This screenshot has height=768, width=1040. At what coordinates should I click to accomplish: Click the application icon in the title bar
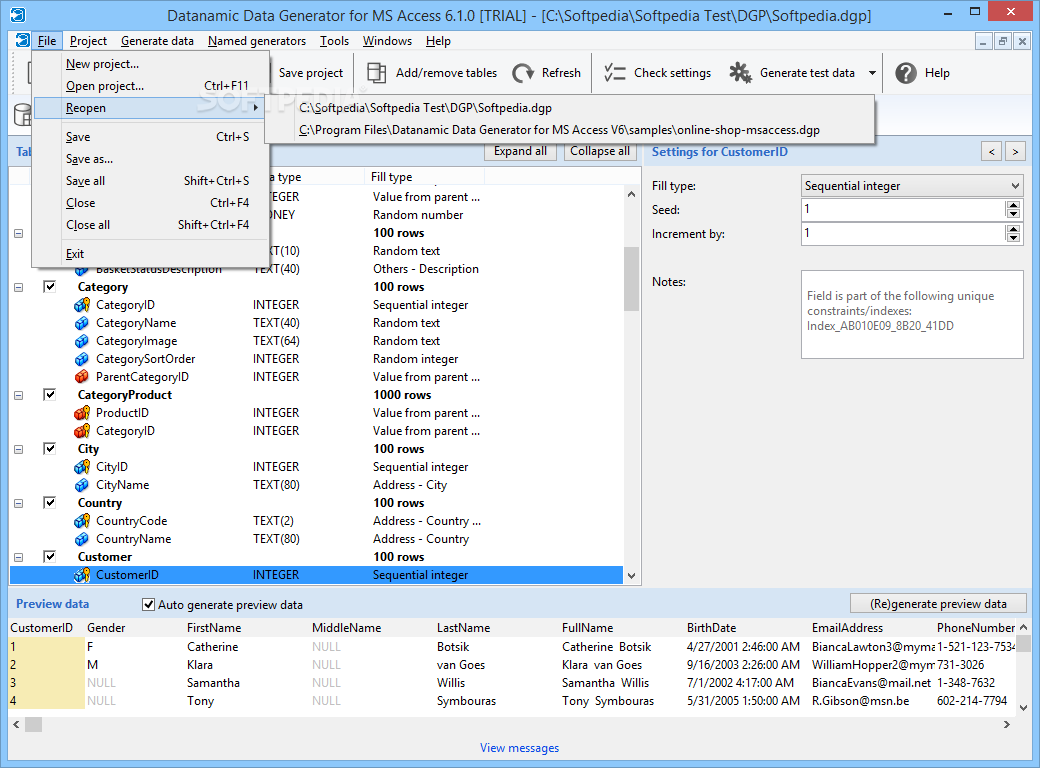pyautogui.click(x=18, y=15)
